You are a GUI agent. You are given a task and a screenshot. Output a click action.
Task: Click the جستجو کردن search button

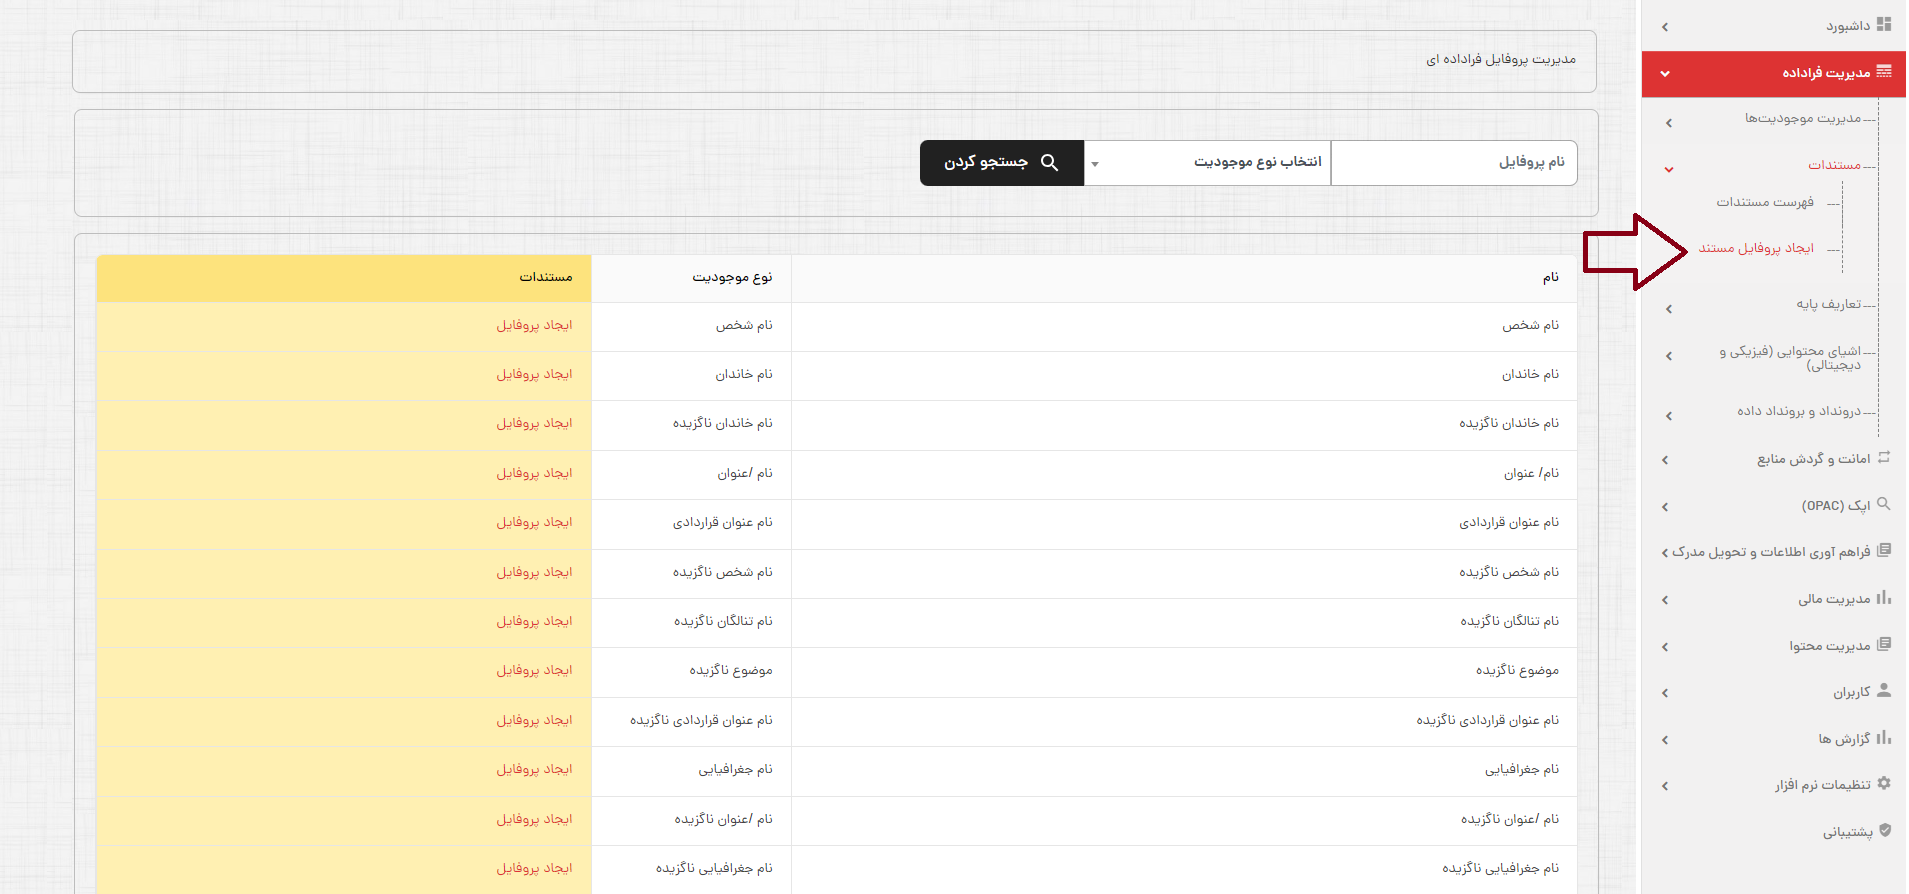[1002, 163]
